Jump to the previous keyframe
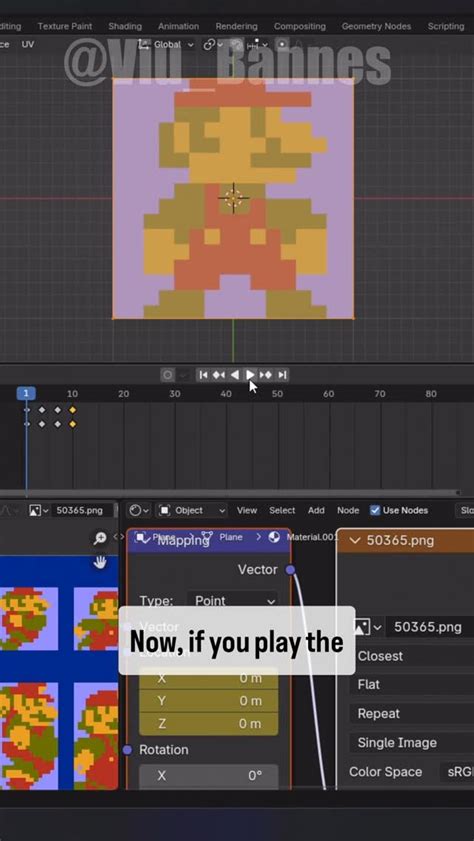 point(219,375)
